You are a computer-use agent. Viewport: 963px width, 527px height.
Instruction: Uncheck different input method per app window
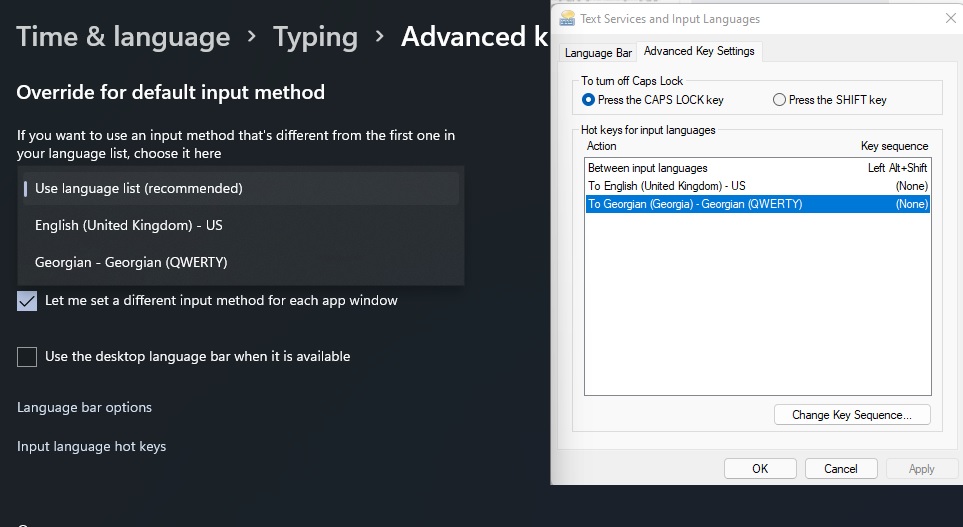[x=27, y=301]
